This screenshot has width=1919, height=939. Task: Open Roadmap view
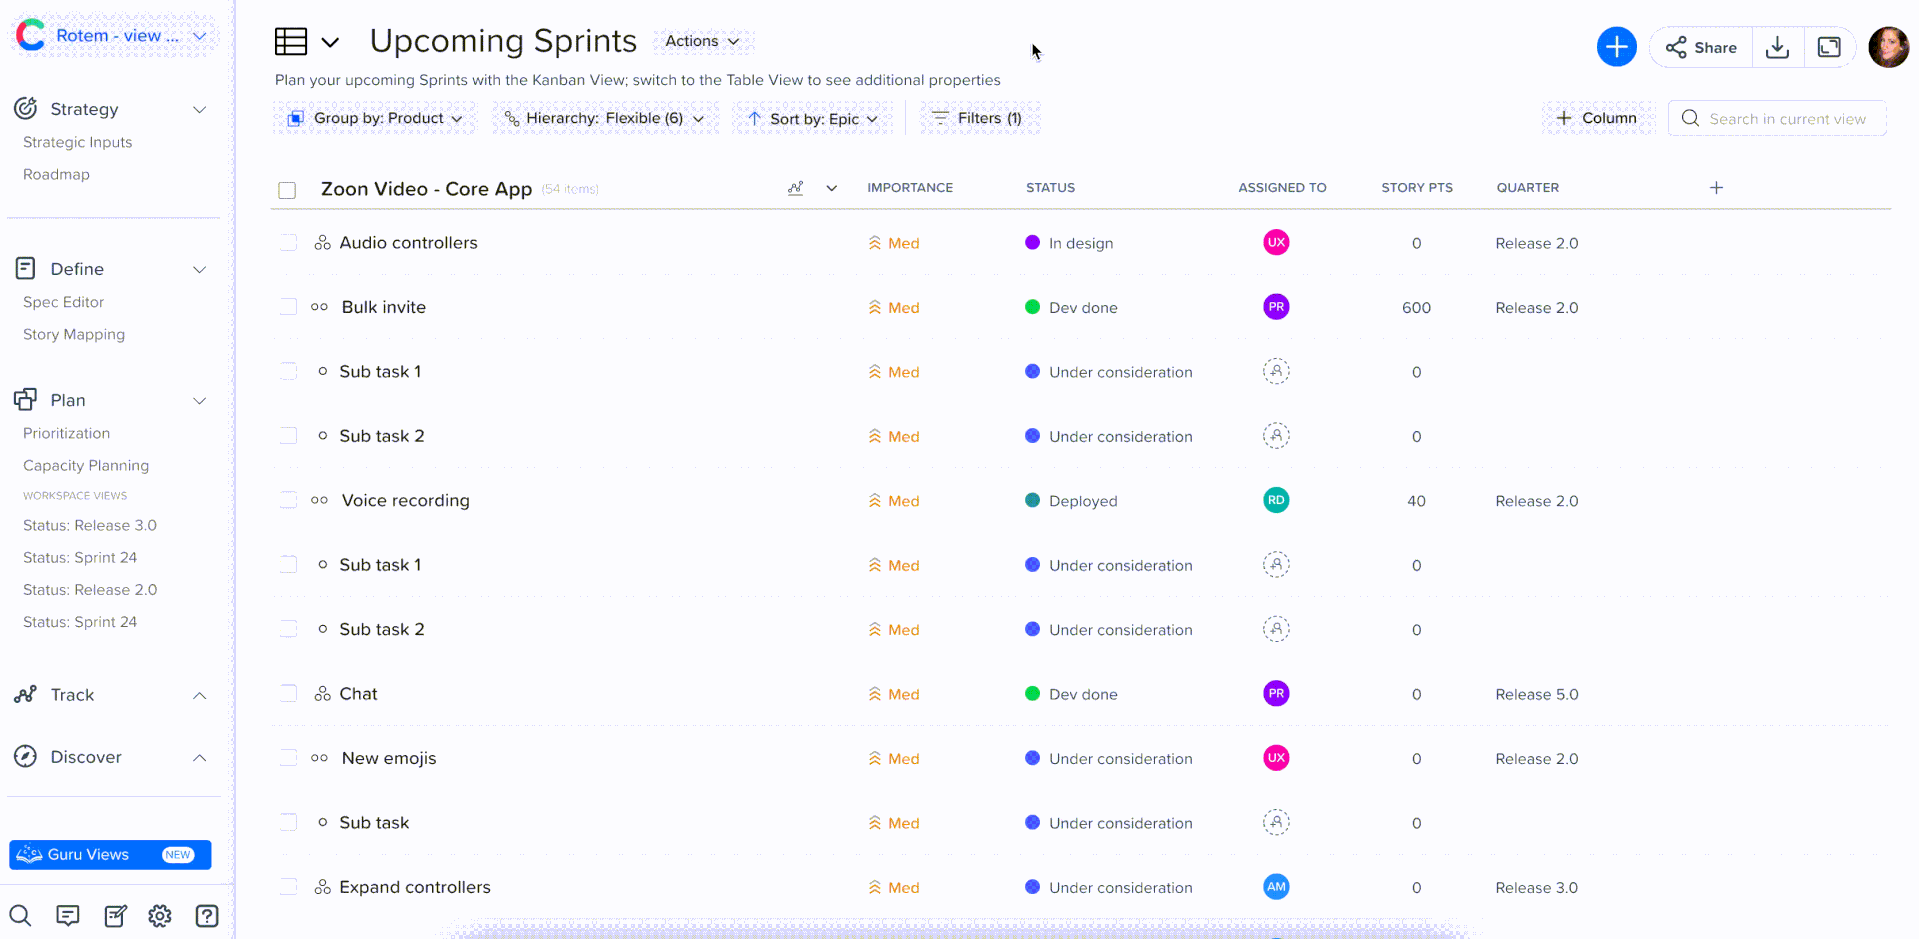tap(56, 174)
